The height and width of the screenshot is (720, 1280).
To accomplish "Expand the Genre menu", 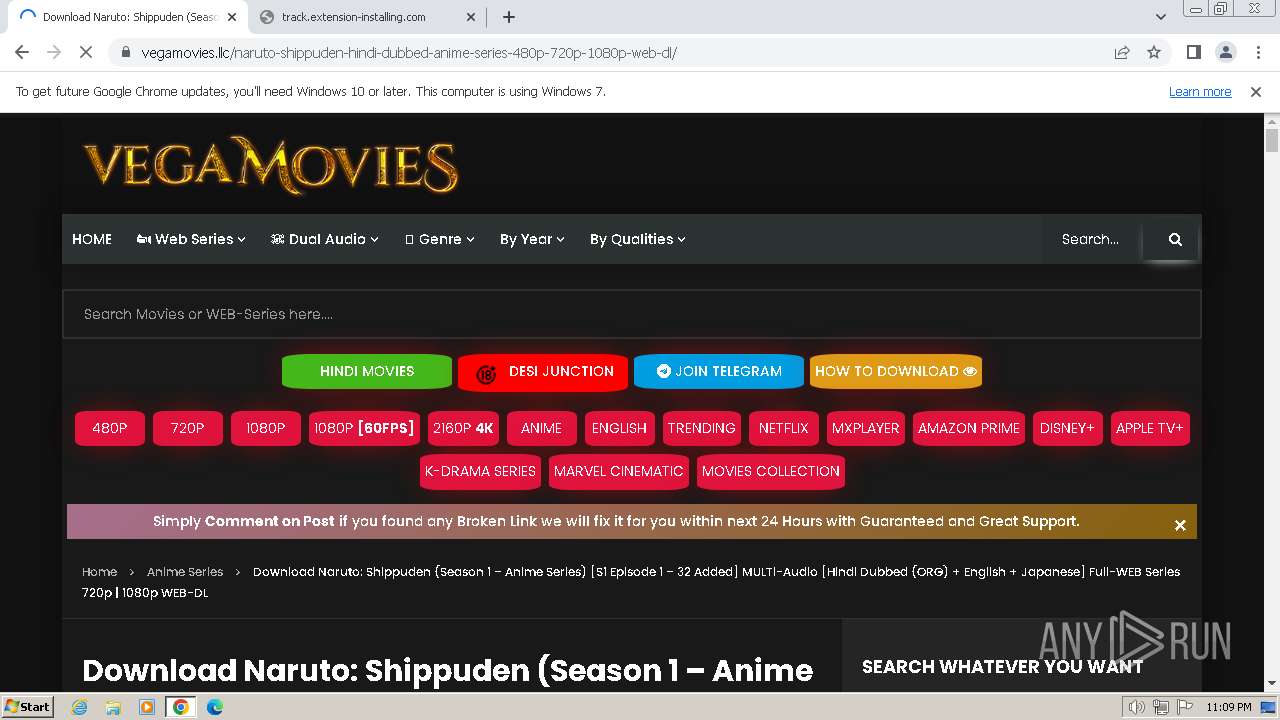I will (440, 239).
